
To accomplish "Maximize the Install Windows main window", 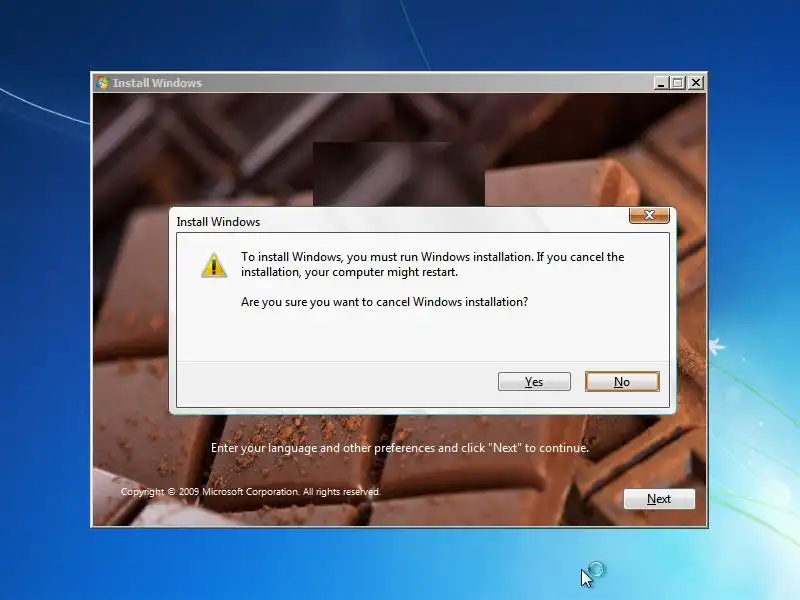I will point(678,83).
